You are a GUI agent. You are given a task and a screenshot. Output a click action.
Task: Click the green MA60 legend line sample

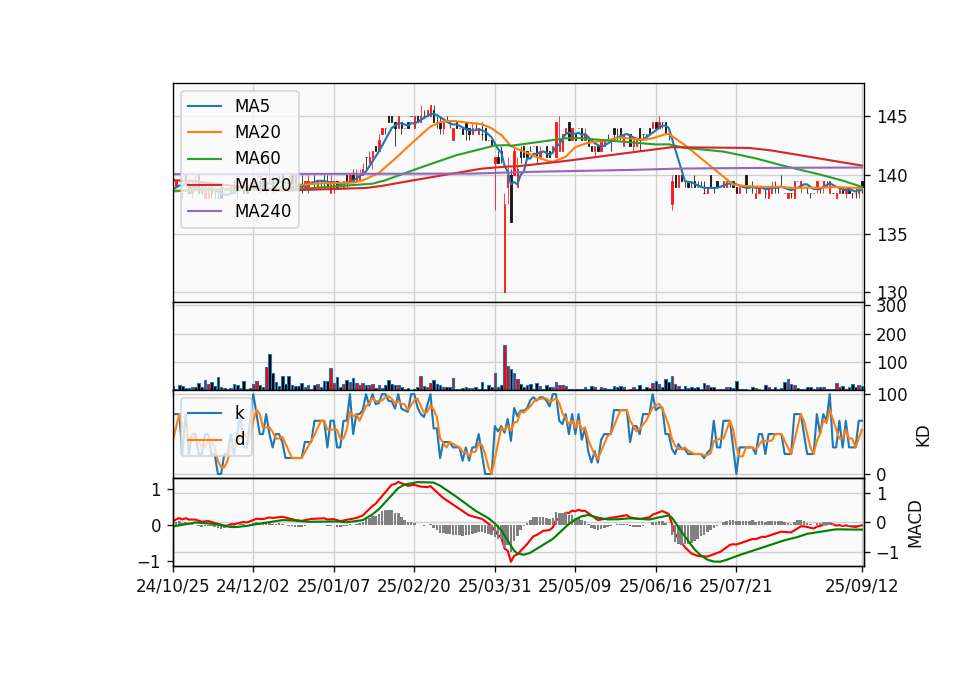click(x=204, y=159)
